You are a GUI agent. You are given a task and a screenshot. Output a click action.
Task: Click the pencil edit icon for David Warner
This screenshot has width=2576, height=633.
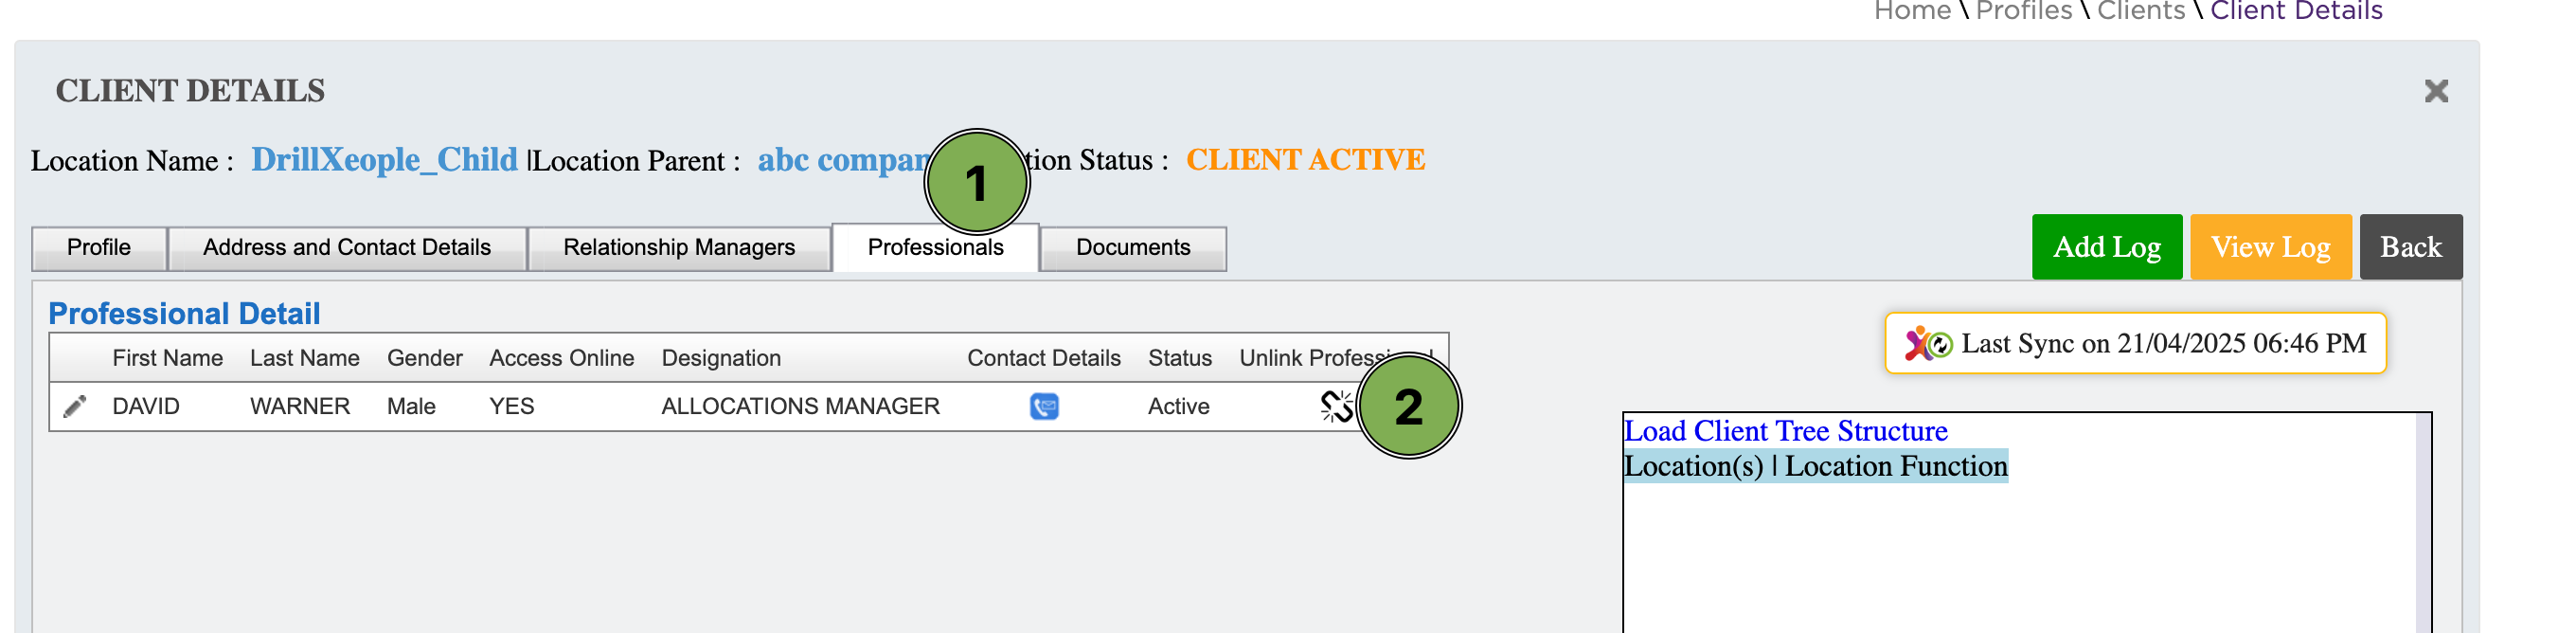[75, 406]
